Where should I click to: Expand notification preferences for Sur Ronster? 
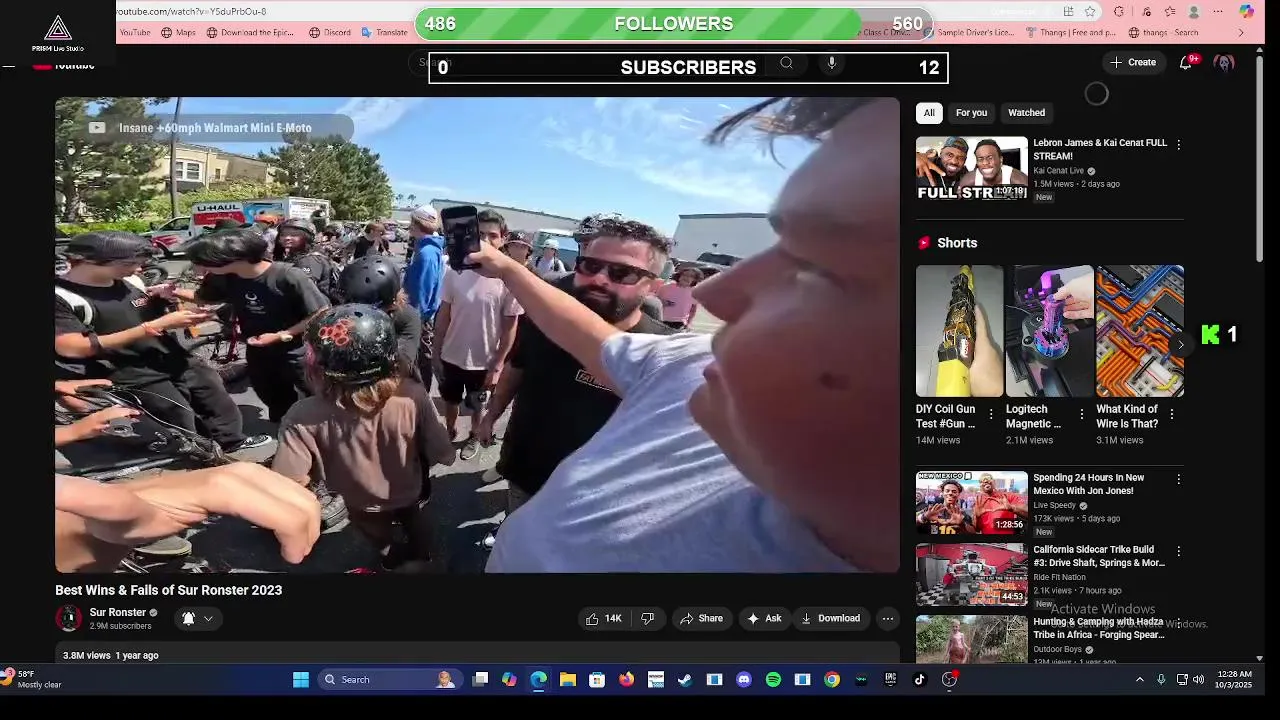click(197, 618)
